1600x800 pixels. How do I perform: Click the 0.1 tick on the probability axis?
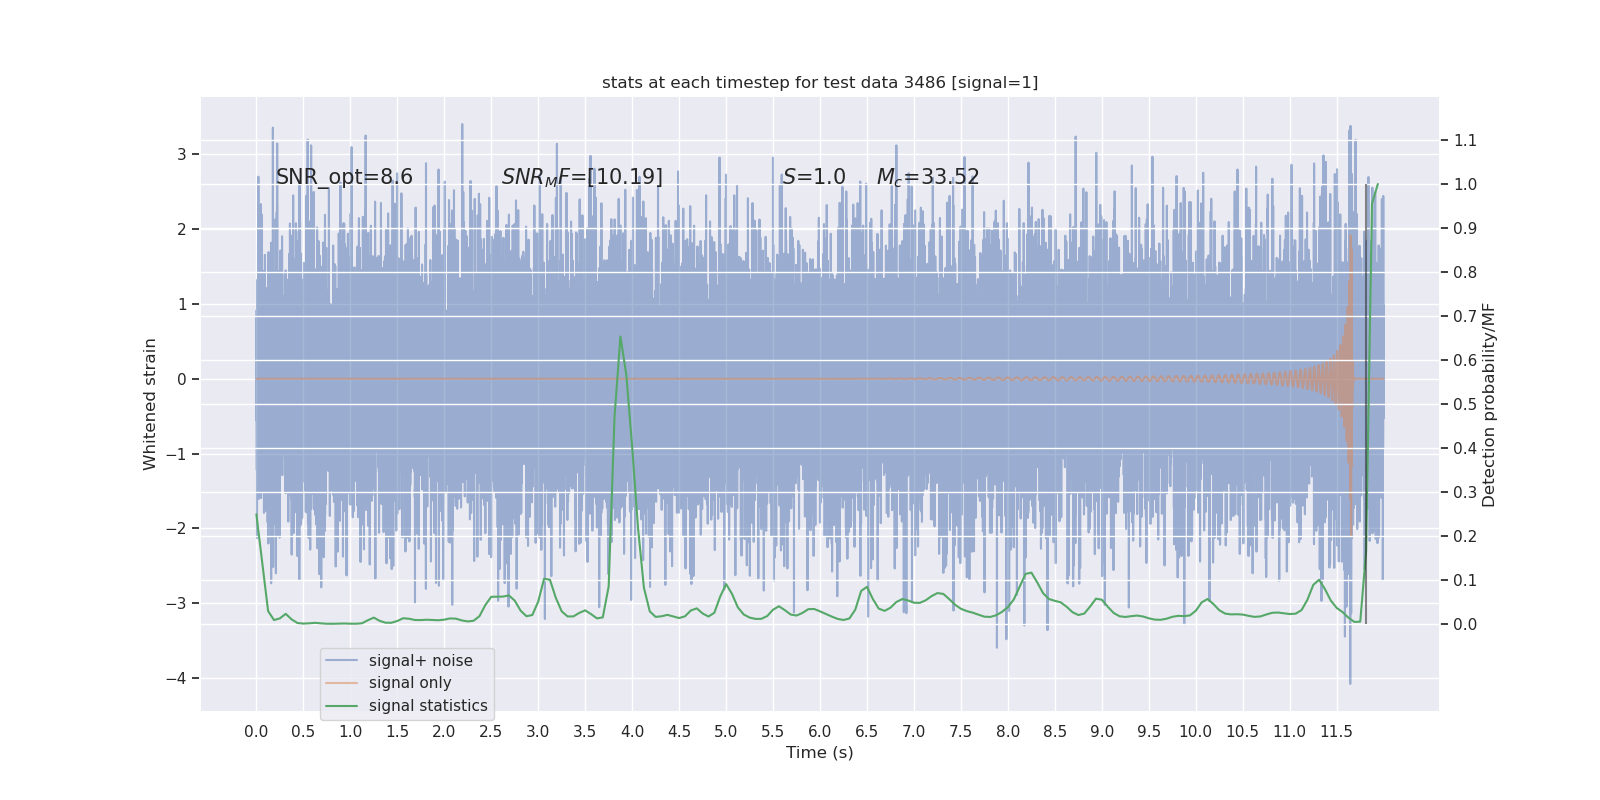click(1465, 580)
